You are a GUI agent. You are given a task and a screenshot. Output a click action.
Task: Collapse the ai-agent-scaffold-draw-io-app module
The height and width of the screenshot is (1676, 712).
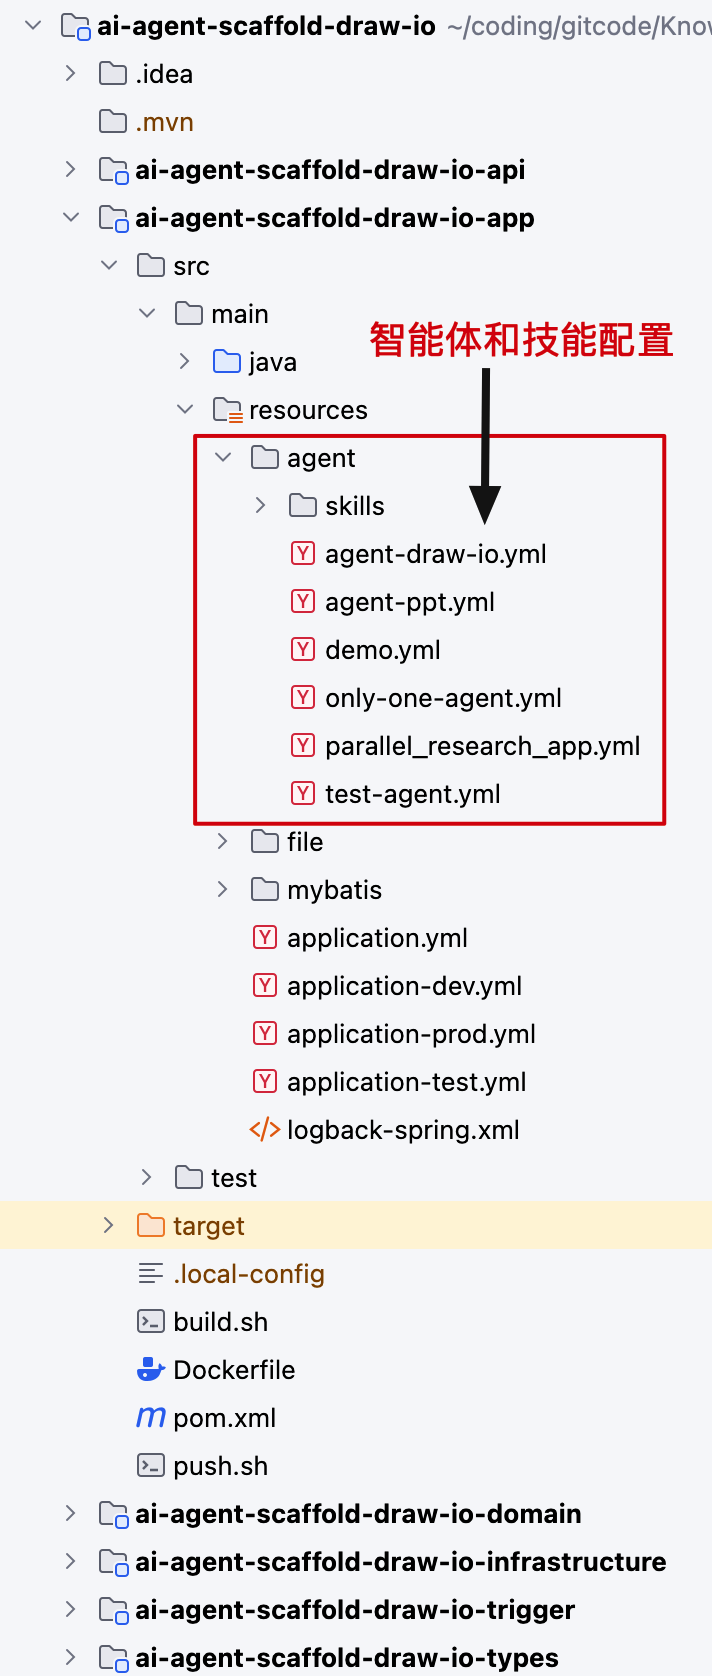click(x=71, y=218)
